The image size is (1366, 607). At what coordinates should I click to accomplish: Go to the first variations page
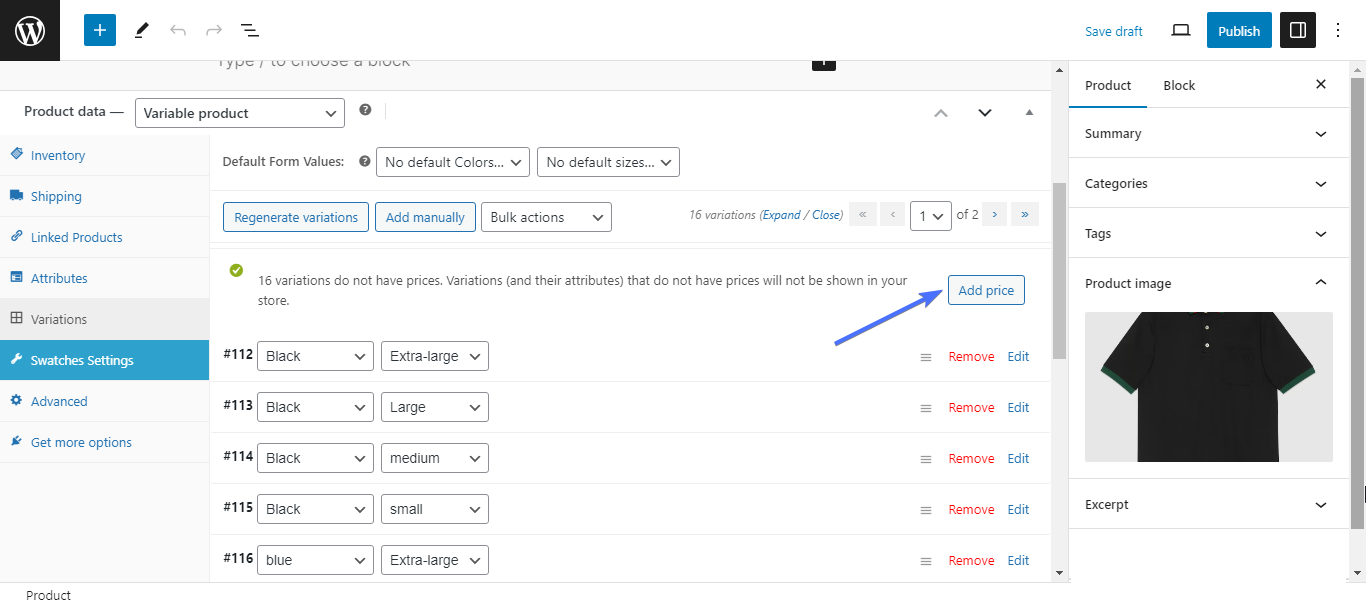(863, 215)
